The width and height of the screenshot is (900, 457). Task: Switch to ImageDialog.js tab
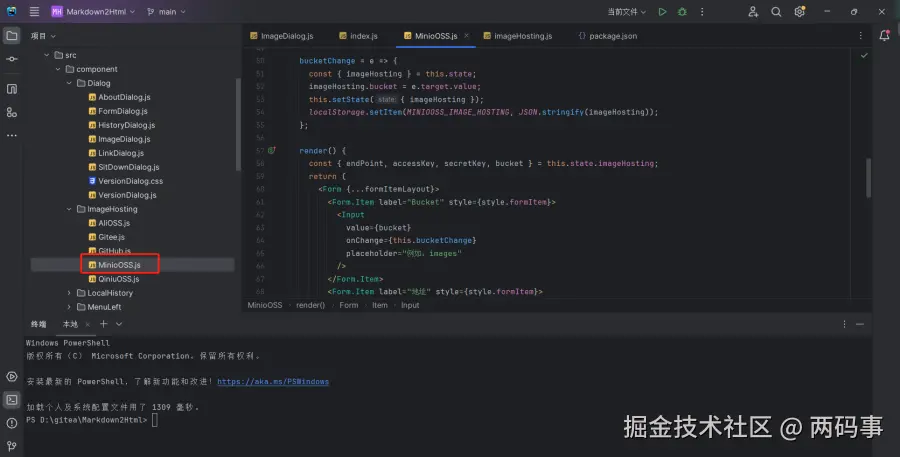click(x=281, y=36)
